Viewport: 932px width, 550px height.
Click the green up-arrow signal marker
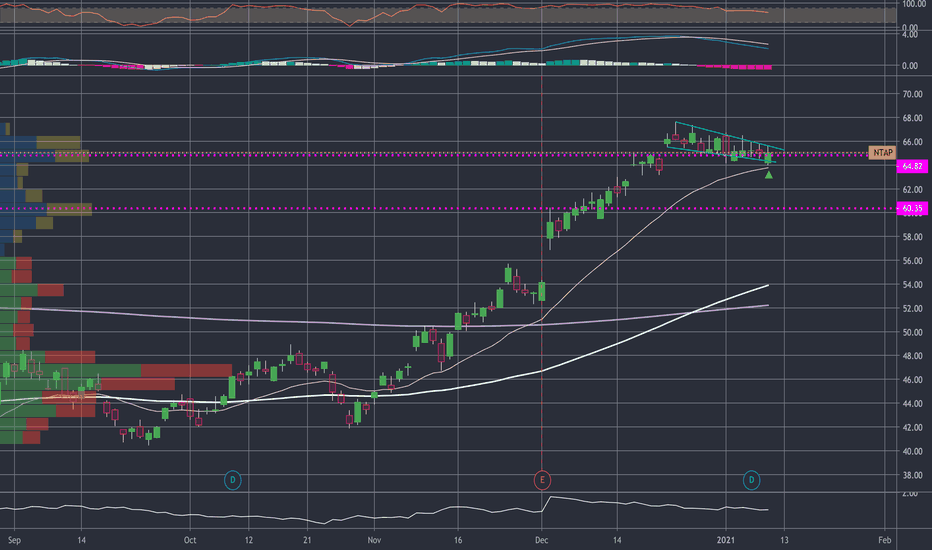tap(769, 175)
